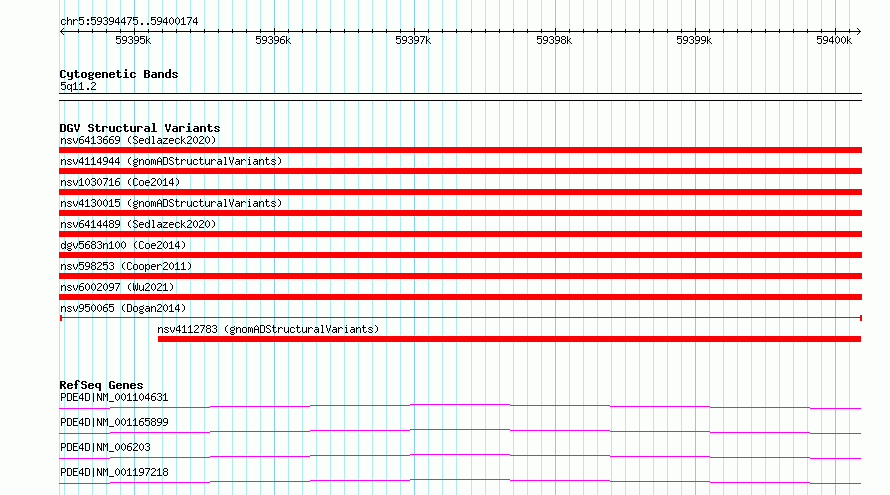This screenshot has width=890, height=495.
Task: Open variant nsv6002097 (Wu2021) label
Action: (117, 287)
